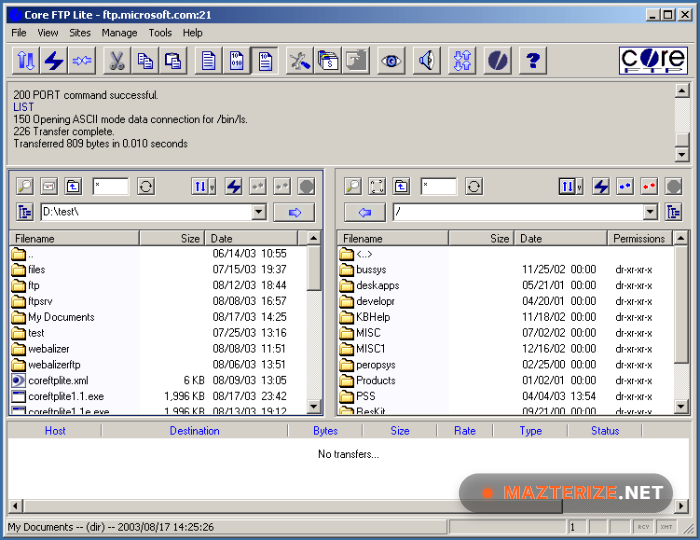This screenshot has height=540, width=700.
Task: Select Auto transfer mode icon
Action: (265, 60)
